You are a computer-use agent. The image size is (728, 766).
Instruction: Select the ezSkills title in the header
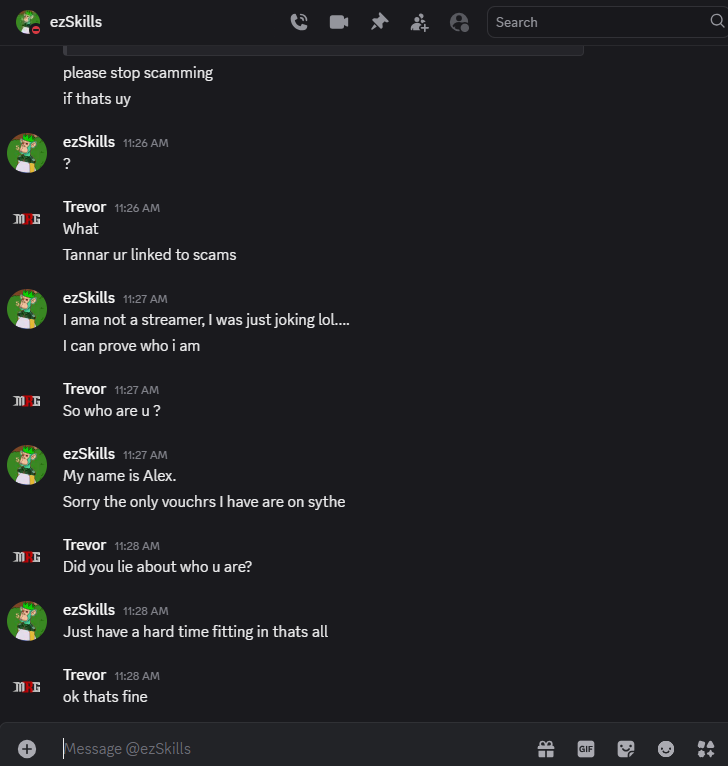click(x=76, y=22)
